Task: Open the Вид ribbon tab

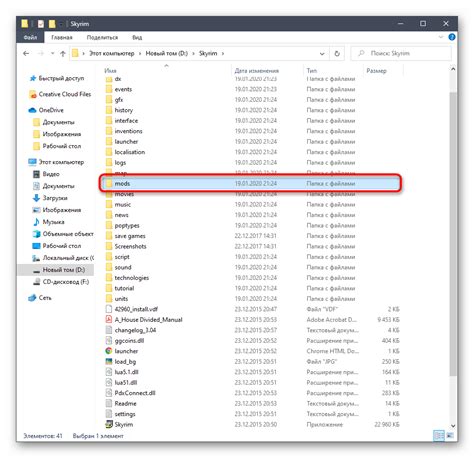Action: [x=137, y=37]
